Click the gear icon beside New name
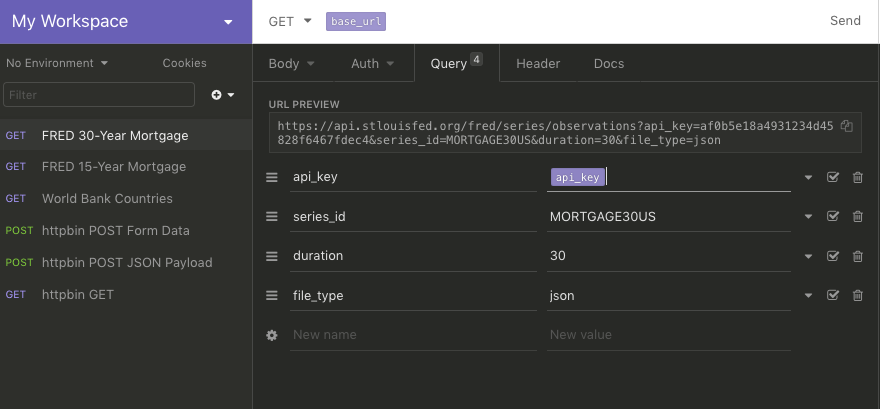This screenshot has height=409, width=880. click(x=272, y=335)
